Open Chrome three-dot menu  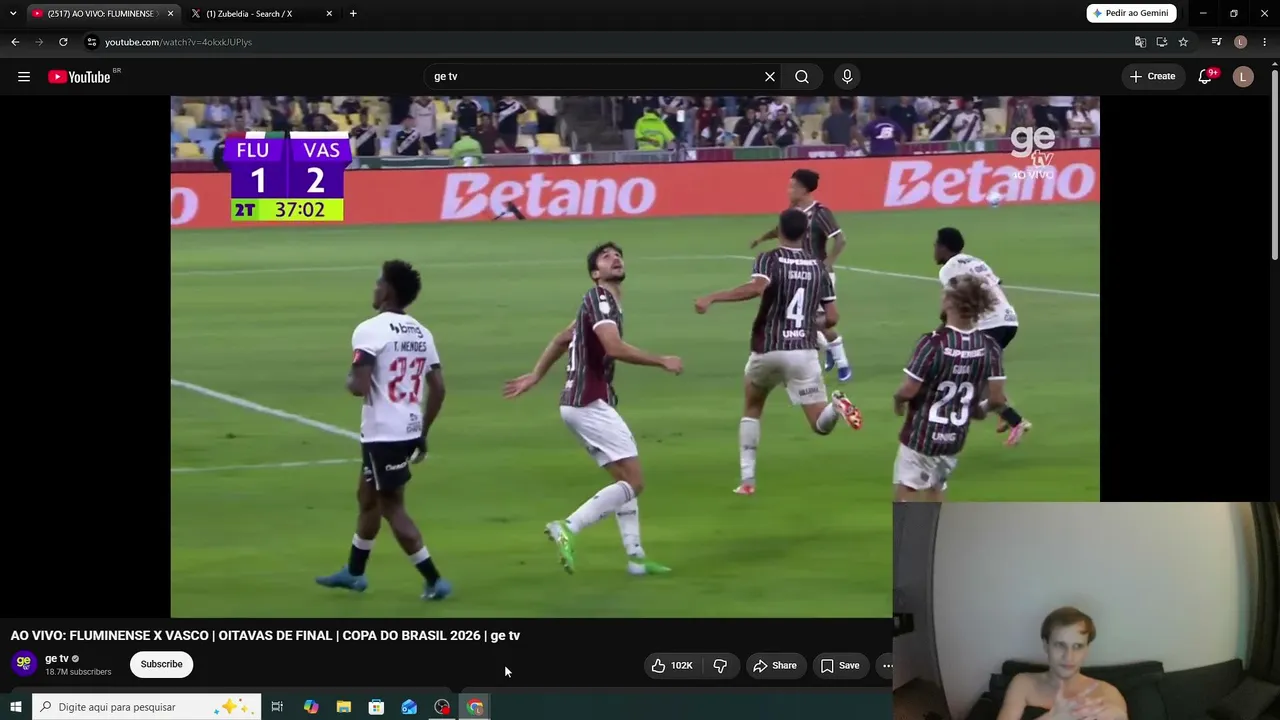[x=1264, y=42]
